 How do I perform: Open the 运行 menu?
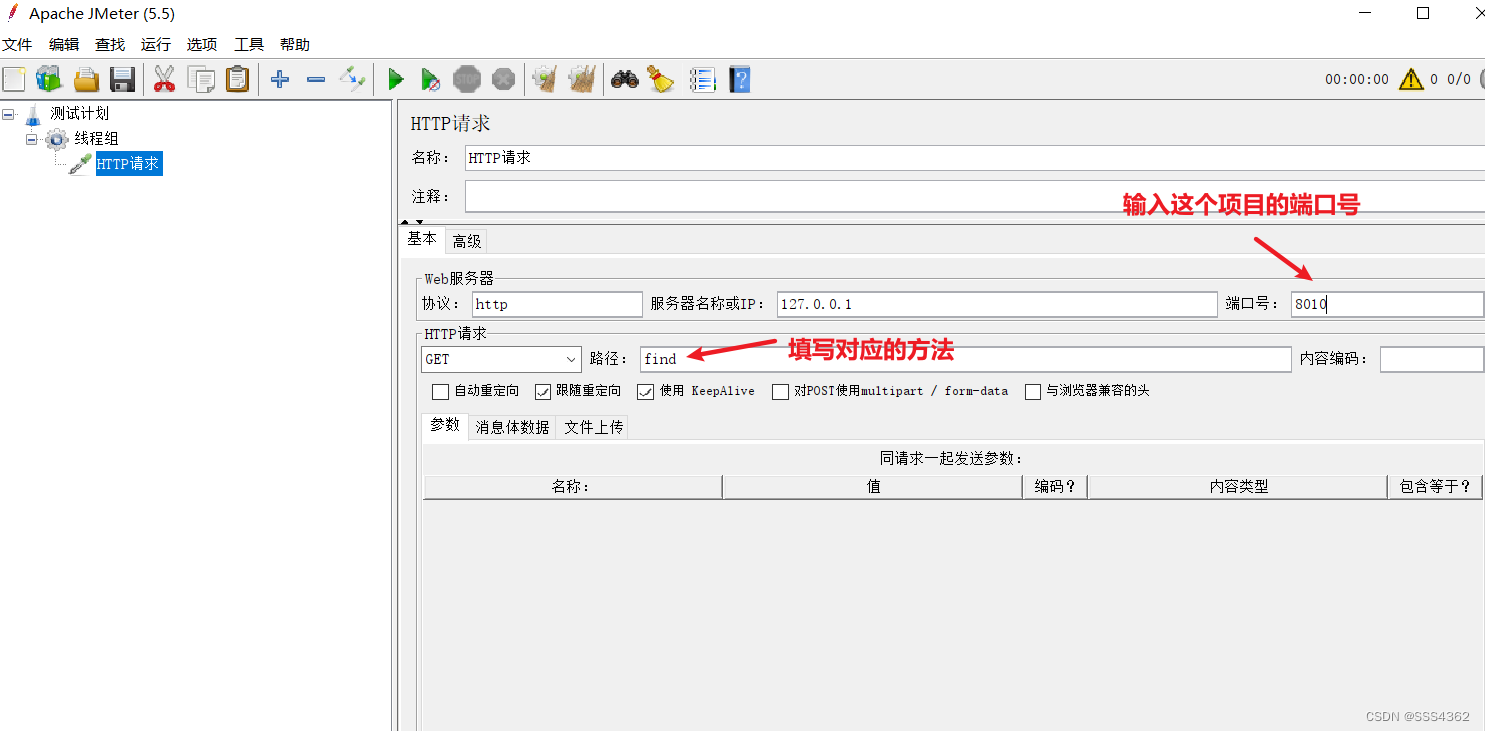tap(156, 45)
